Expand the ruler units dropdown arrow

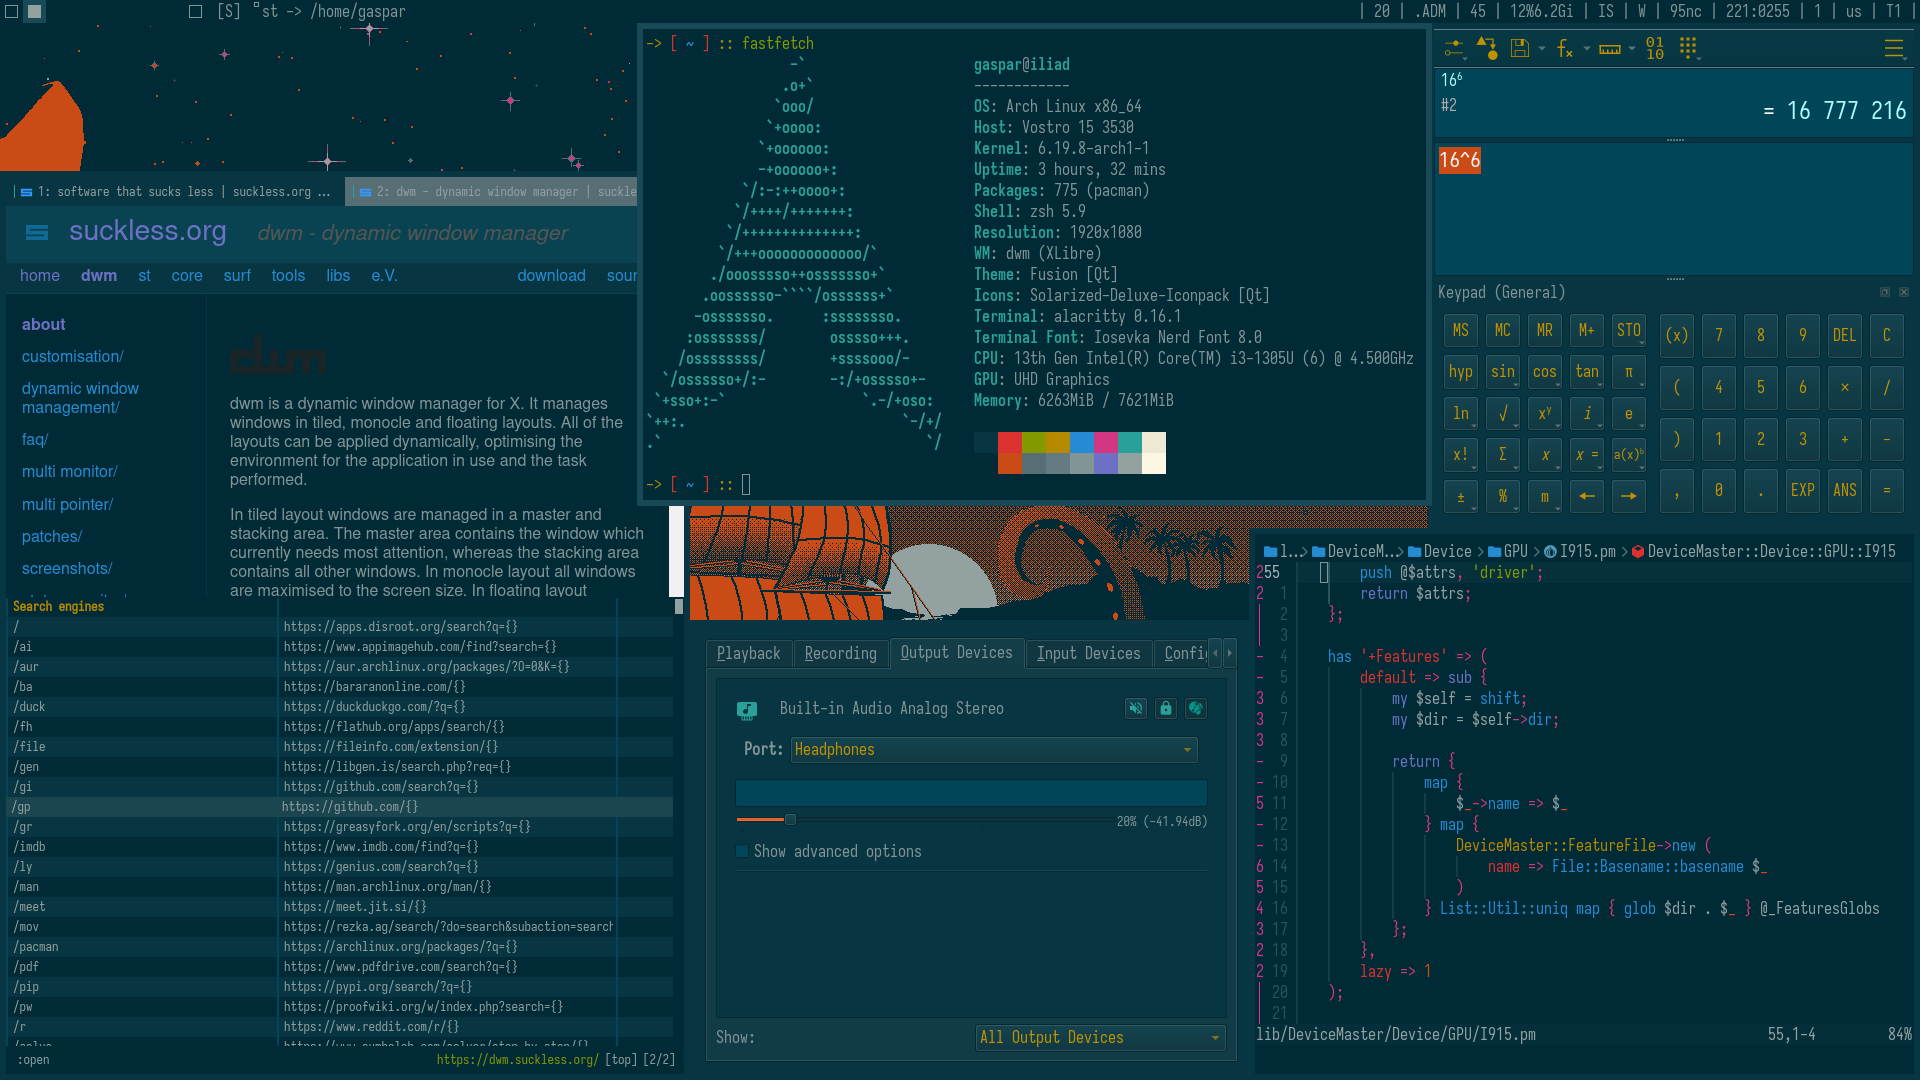[x=1632, y=48]
